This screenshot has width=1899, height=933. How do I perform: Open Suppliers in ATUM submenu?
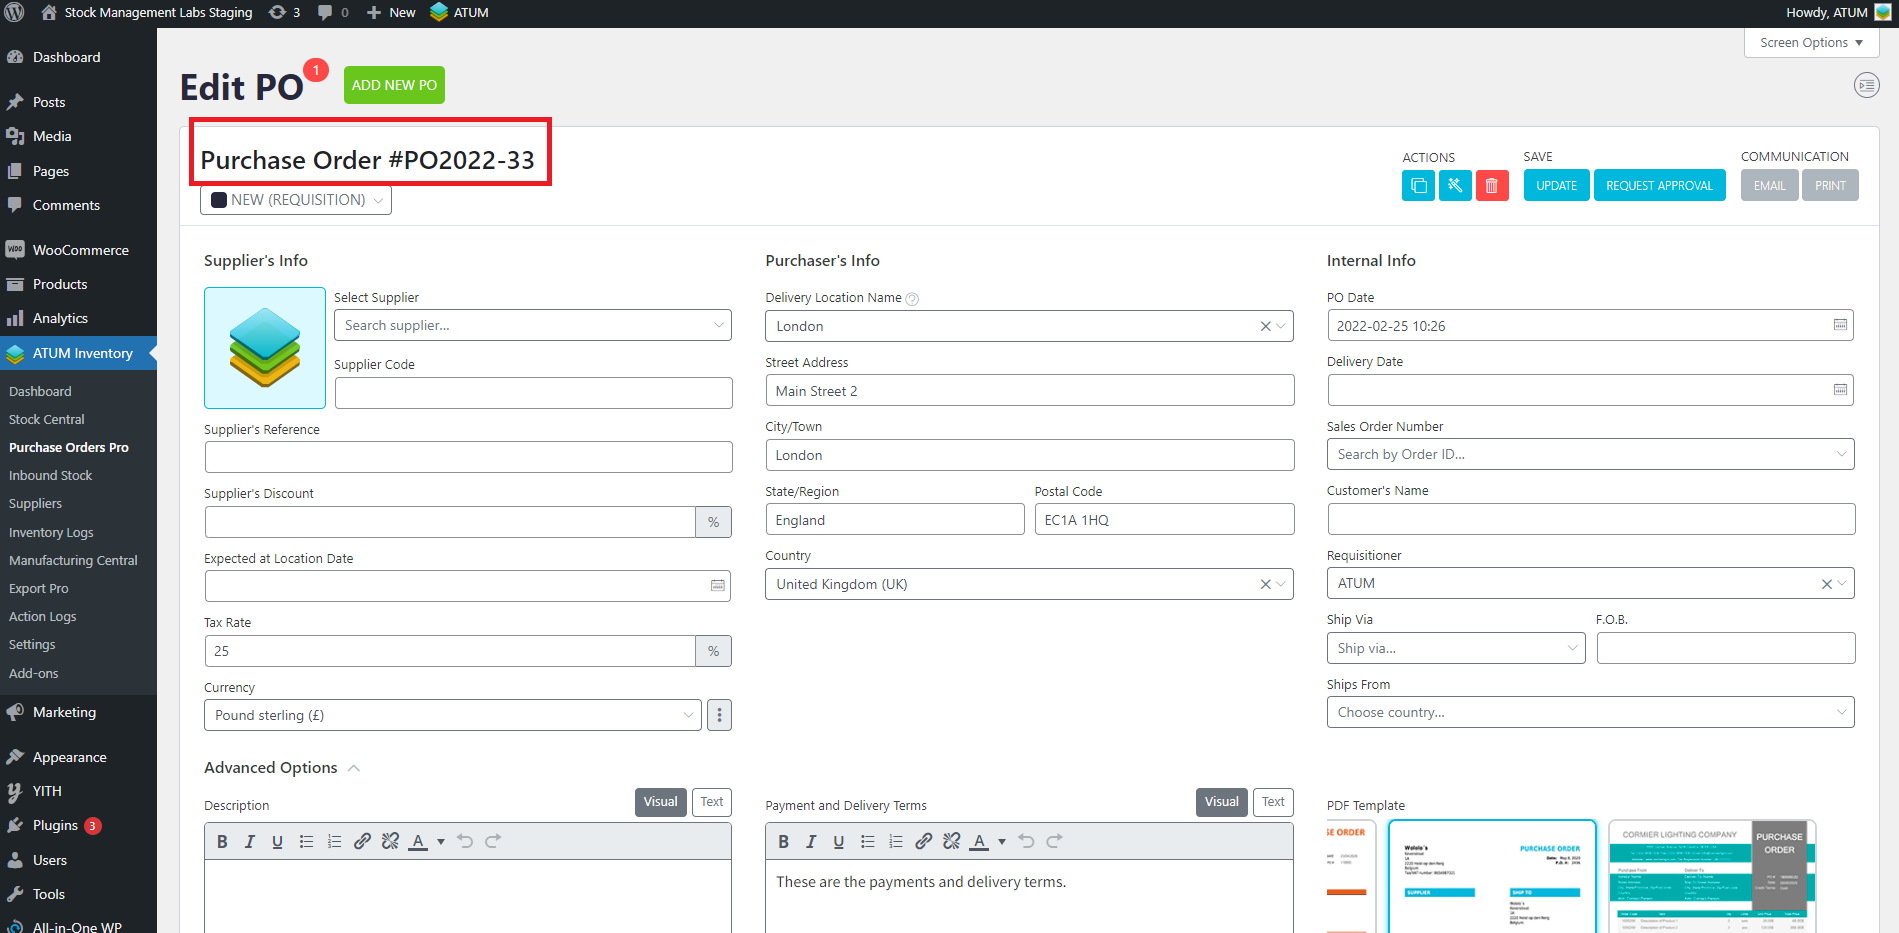click(x=36, y=504)
